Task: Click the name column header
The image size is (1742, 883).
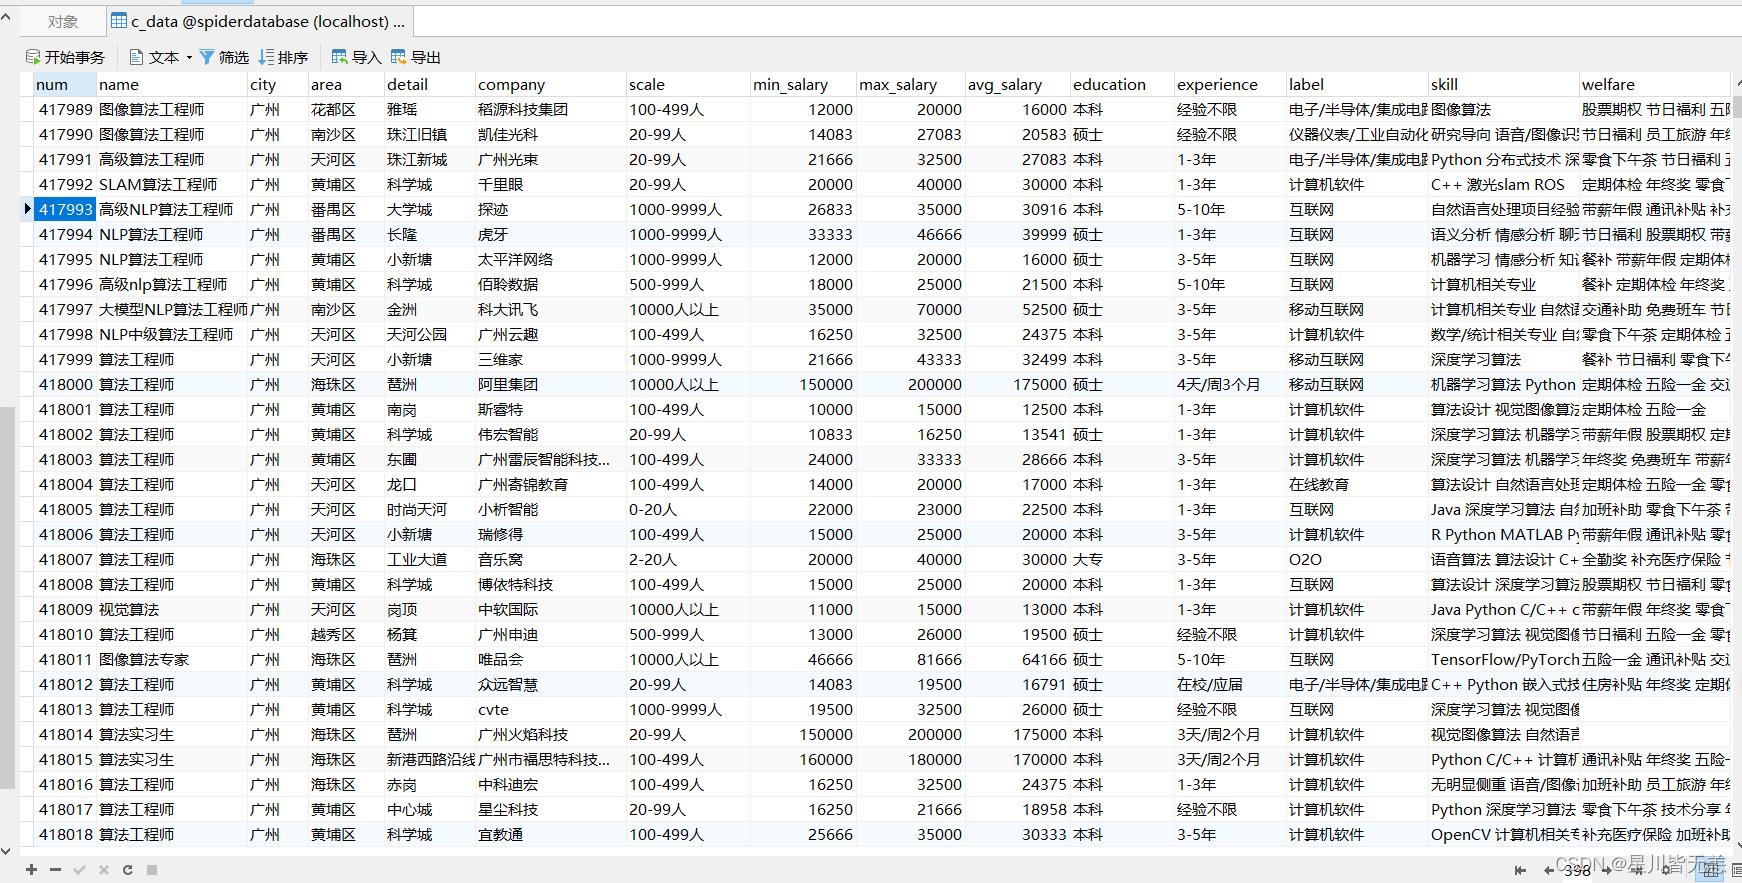Action: [171, 84]
